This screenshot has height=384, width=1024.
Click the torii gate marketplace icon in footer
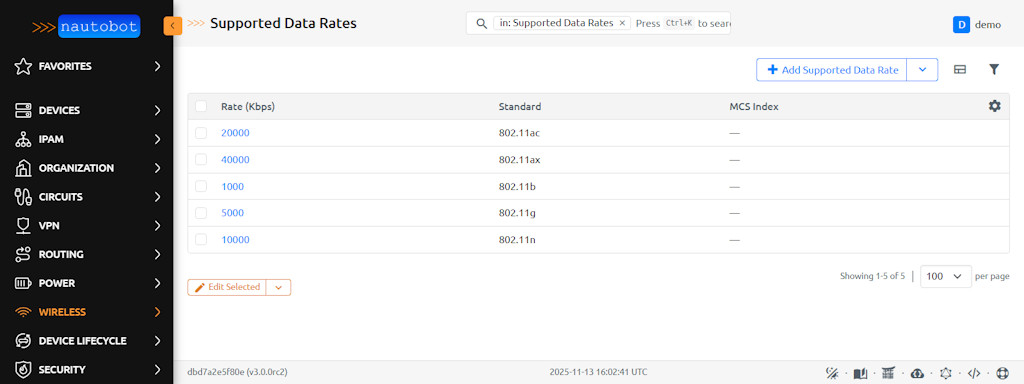click(x=888, y=373)
